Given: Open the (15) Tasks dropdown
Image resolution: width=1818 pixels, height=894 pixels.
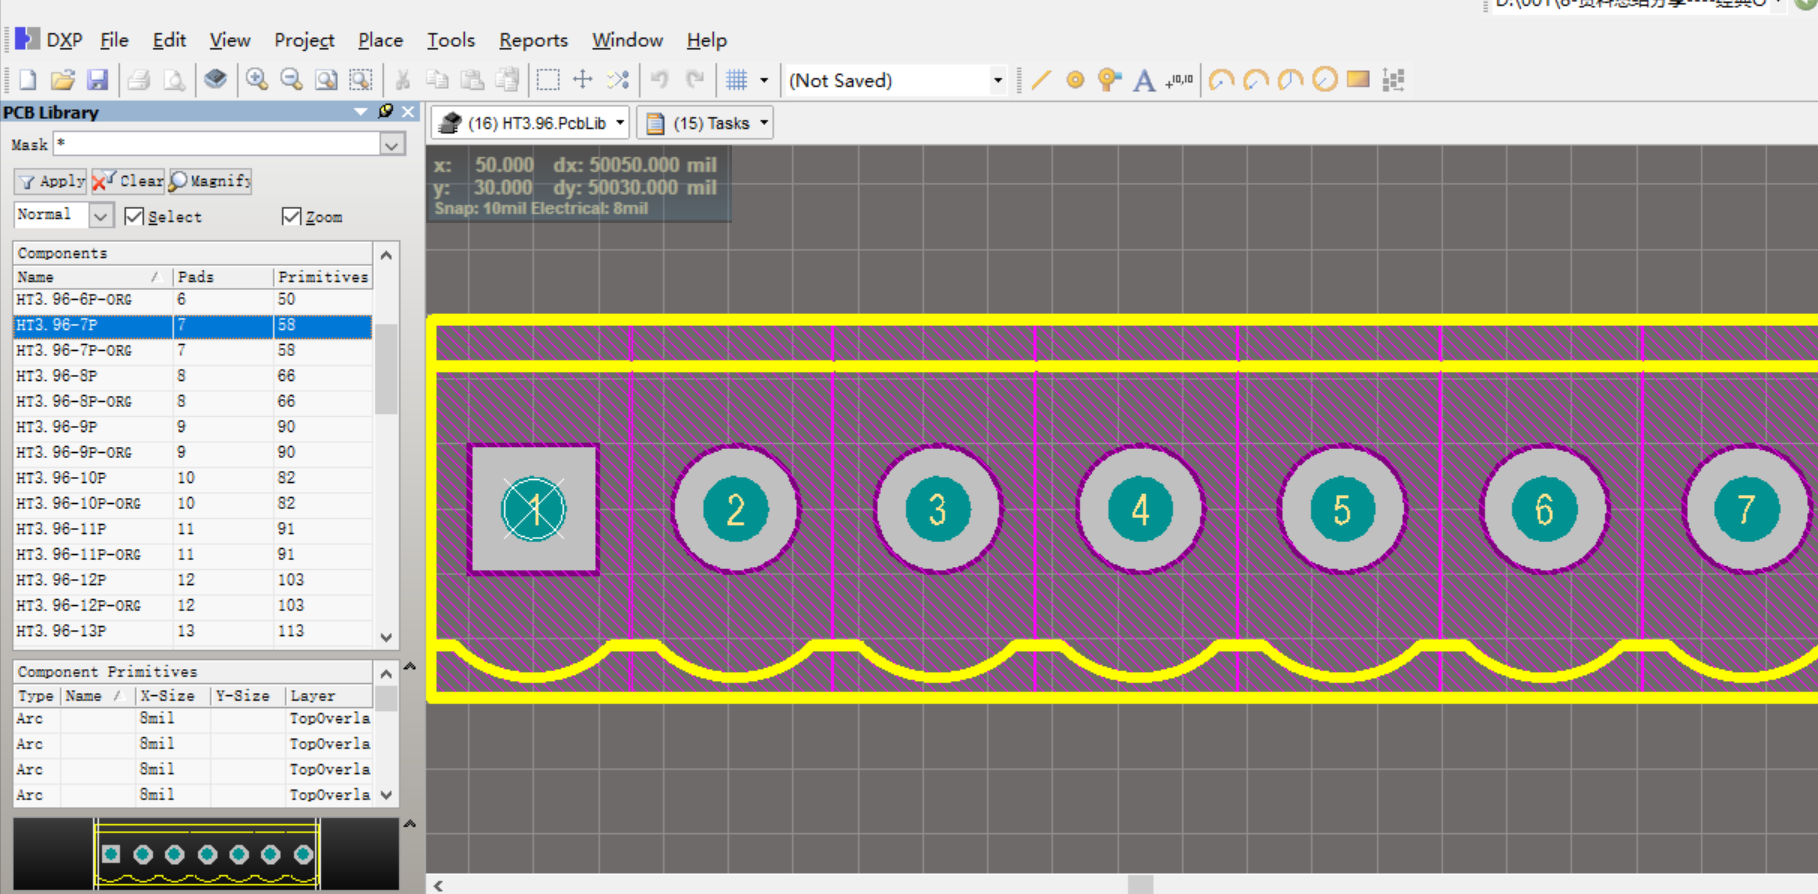Looking at the screenshot, I should (x=764, y=123).
